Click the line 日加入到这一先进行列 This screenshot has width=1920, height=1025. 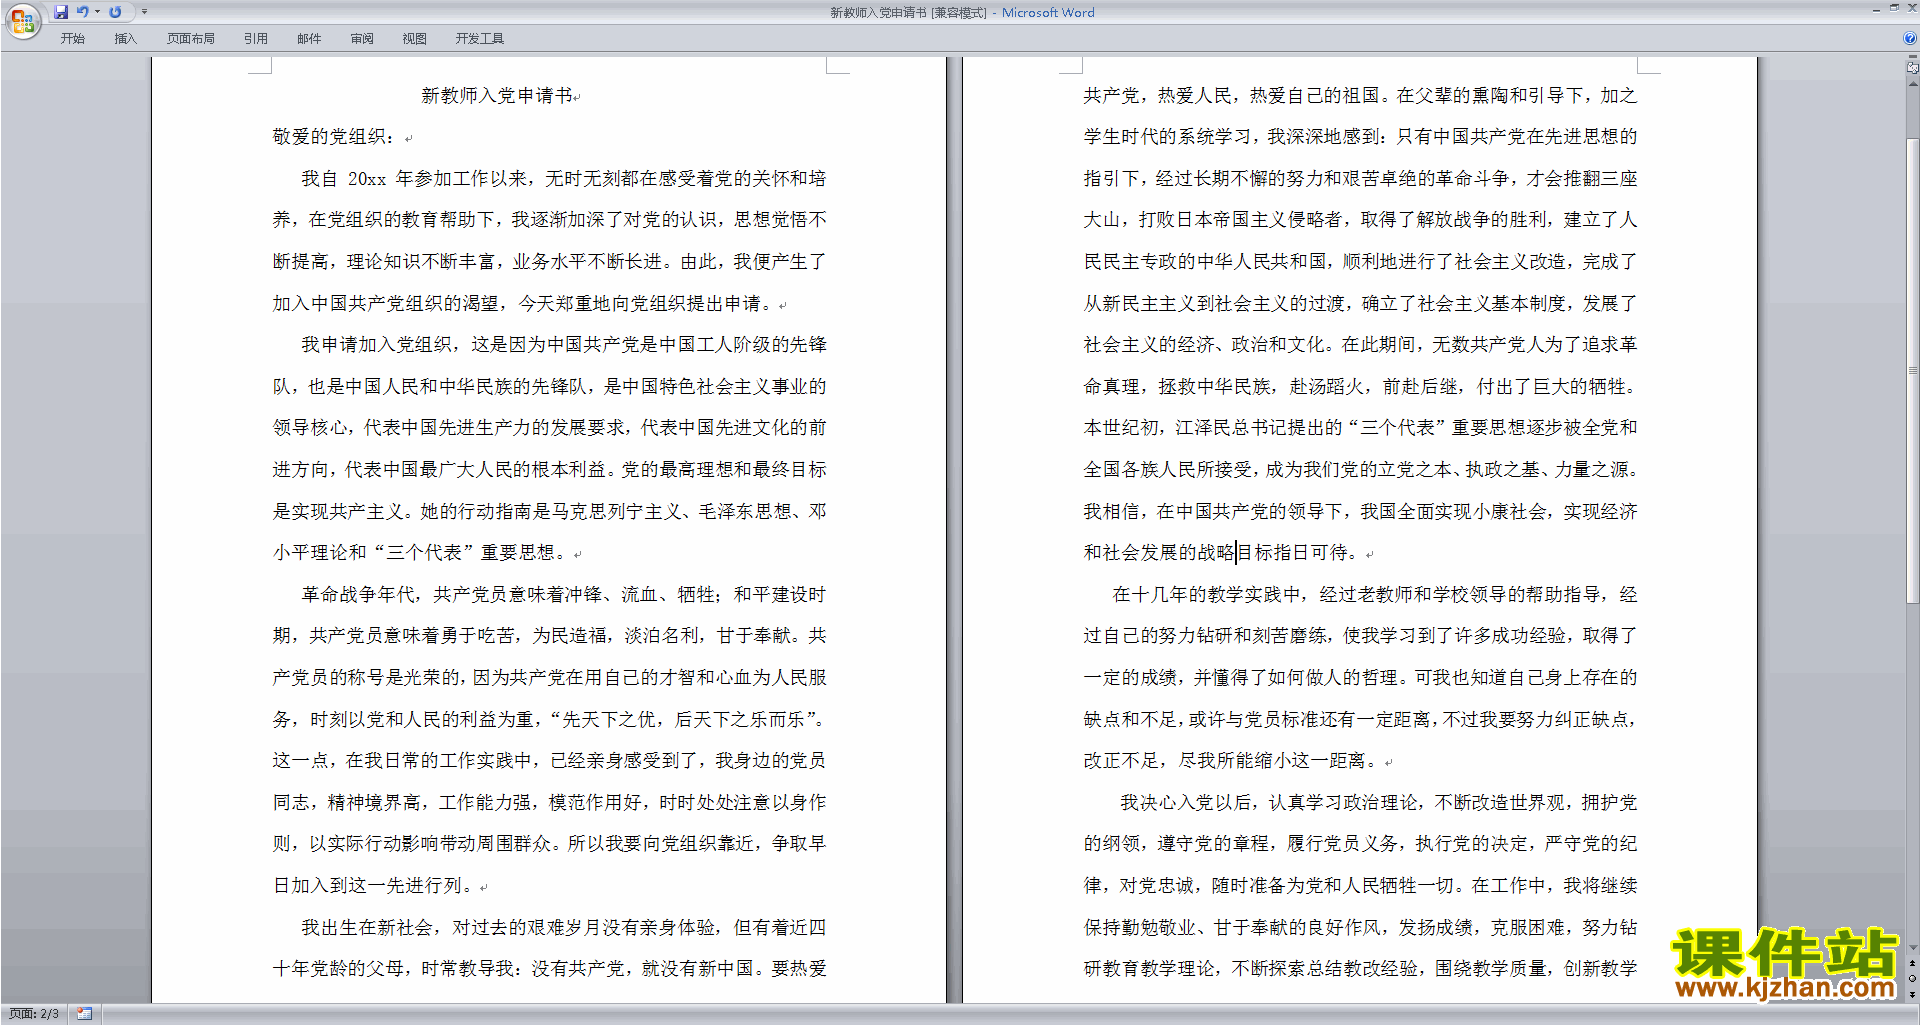tap(372, 886)
